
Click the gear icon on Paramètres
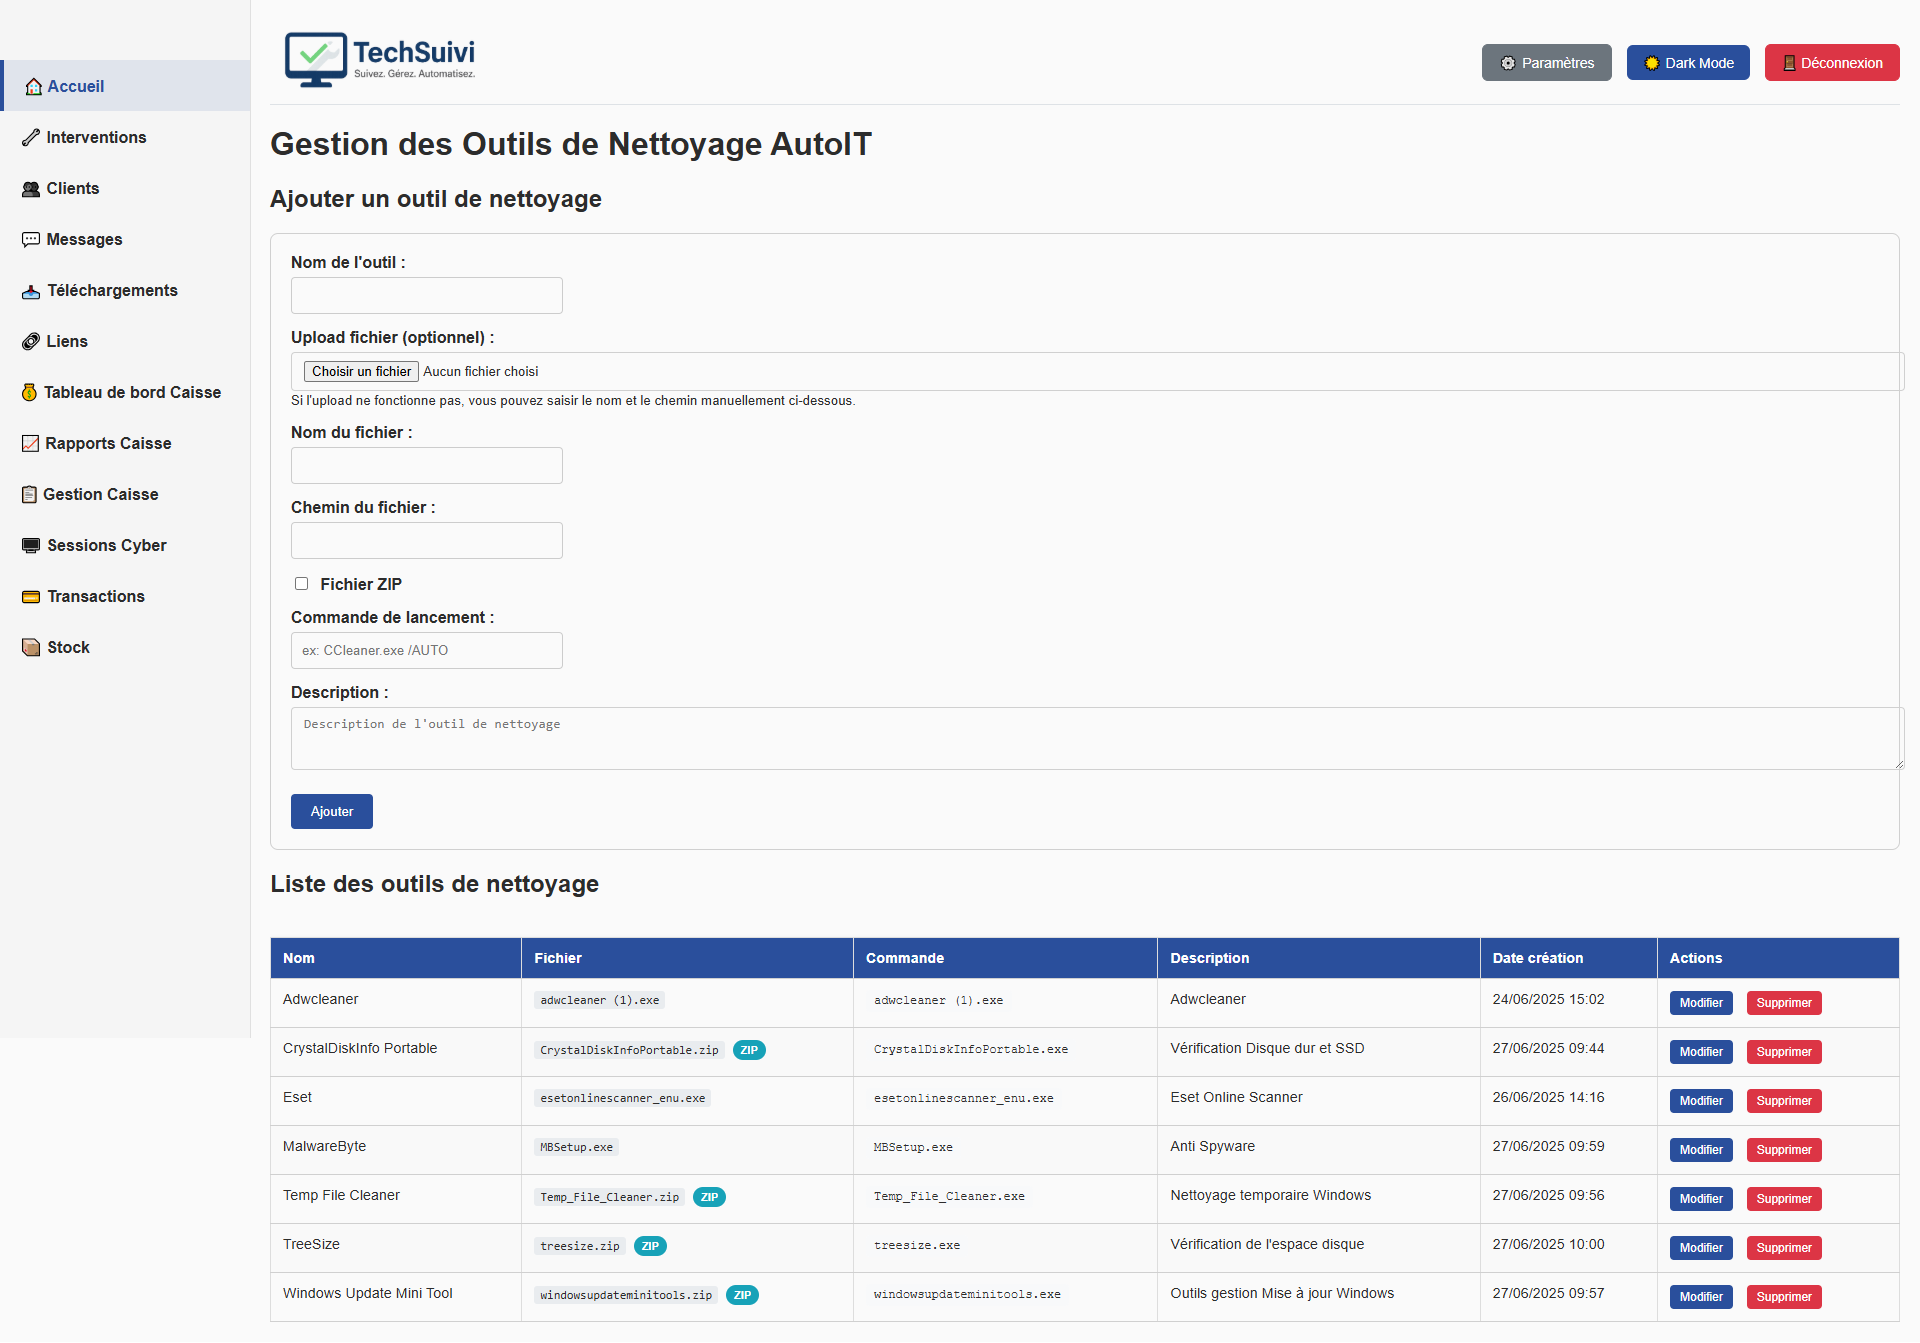[1510, 63]
